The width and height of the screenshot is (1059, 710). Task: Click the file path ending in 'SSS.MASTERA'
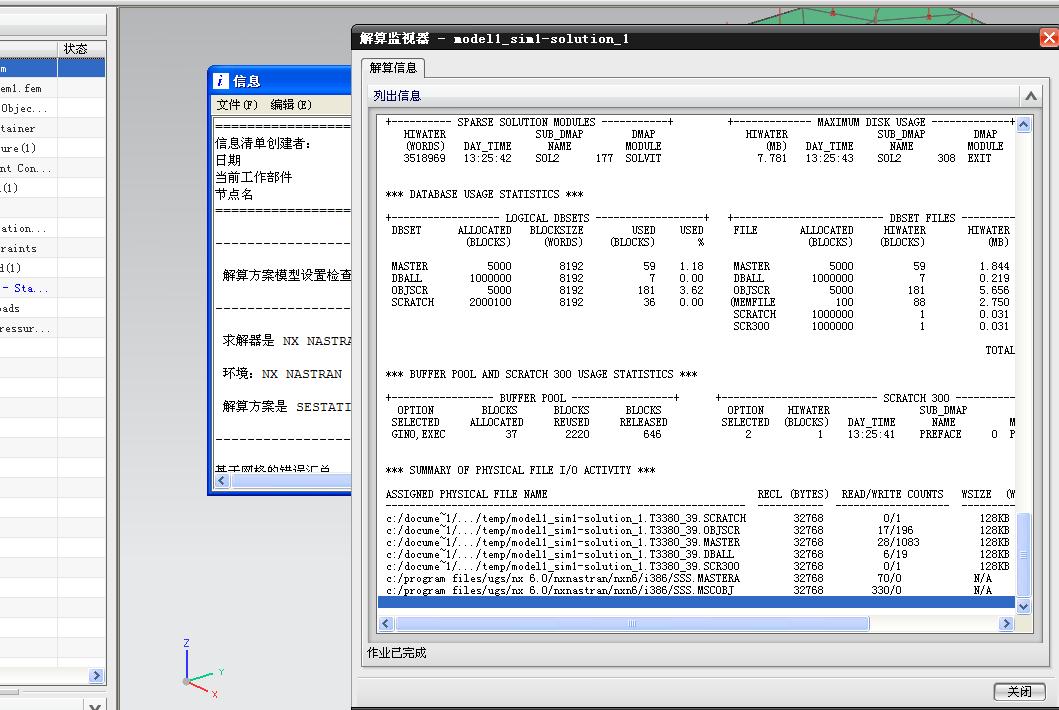[563, 578]
